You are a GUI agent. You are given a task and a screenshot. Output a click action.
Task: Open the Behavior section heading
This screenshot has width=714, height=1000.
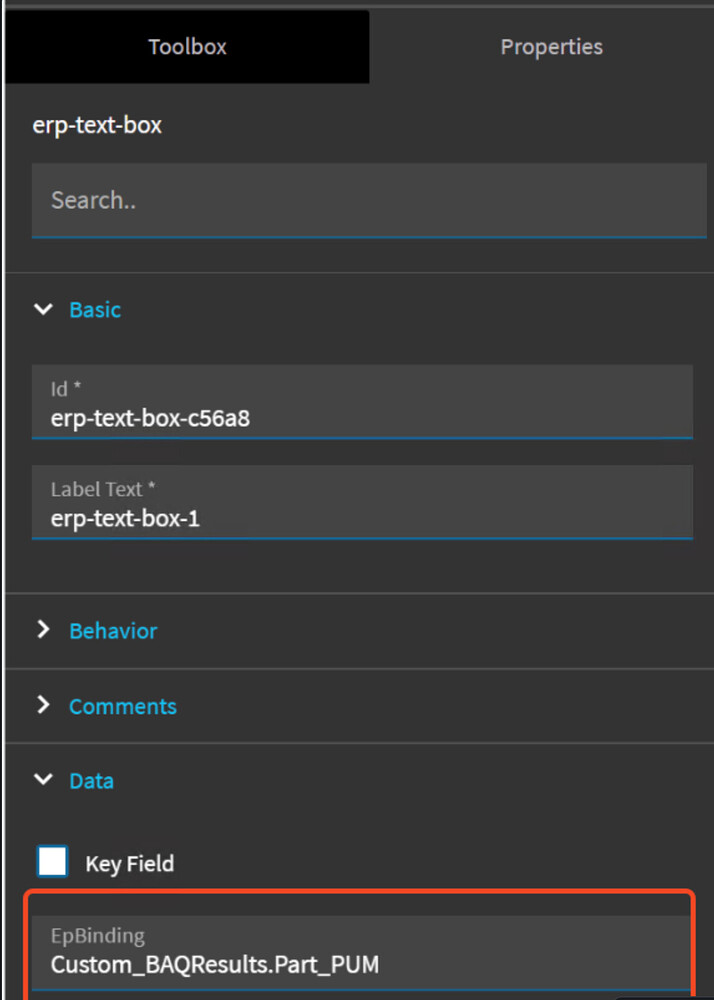[113, 631]
